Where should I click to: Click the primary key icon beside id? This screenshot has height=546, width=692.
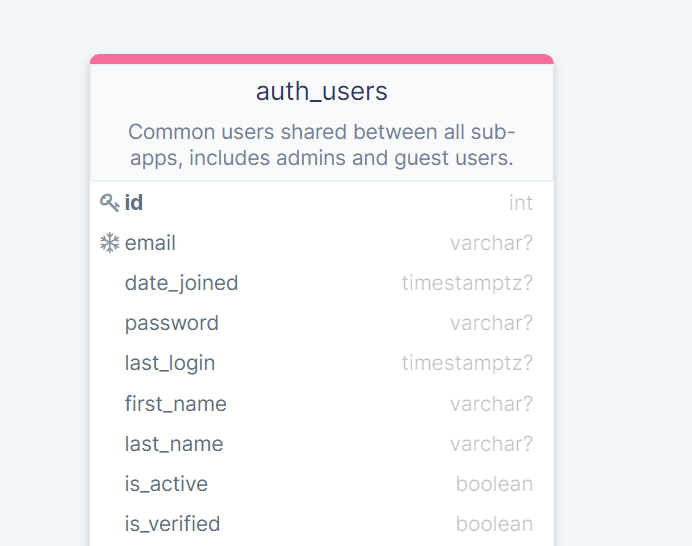[x=109, y=203]
